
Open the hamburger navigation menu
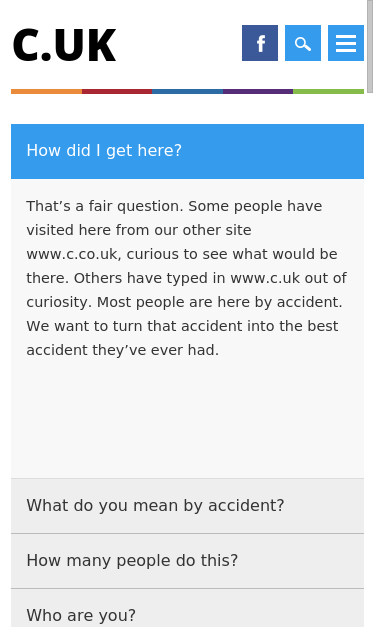(x=346, y=43)
